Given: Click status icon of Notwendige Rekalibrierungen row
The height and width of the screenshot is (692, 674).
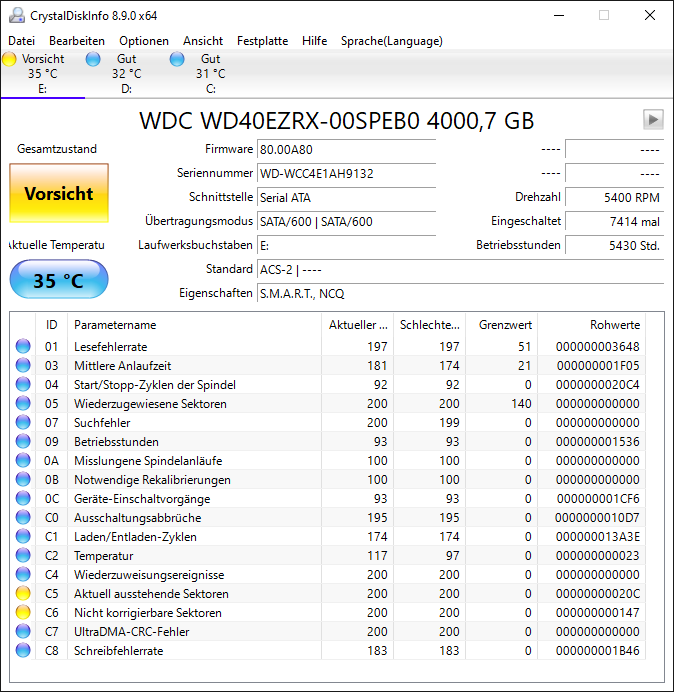Looking at the screenshot, I should [x=23, y=479].
